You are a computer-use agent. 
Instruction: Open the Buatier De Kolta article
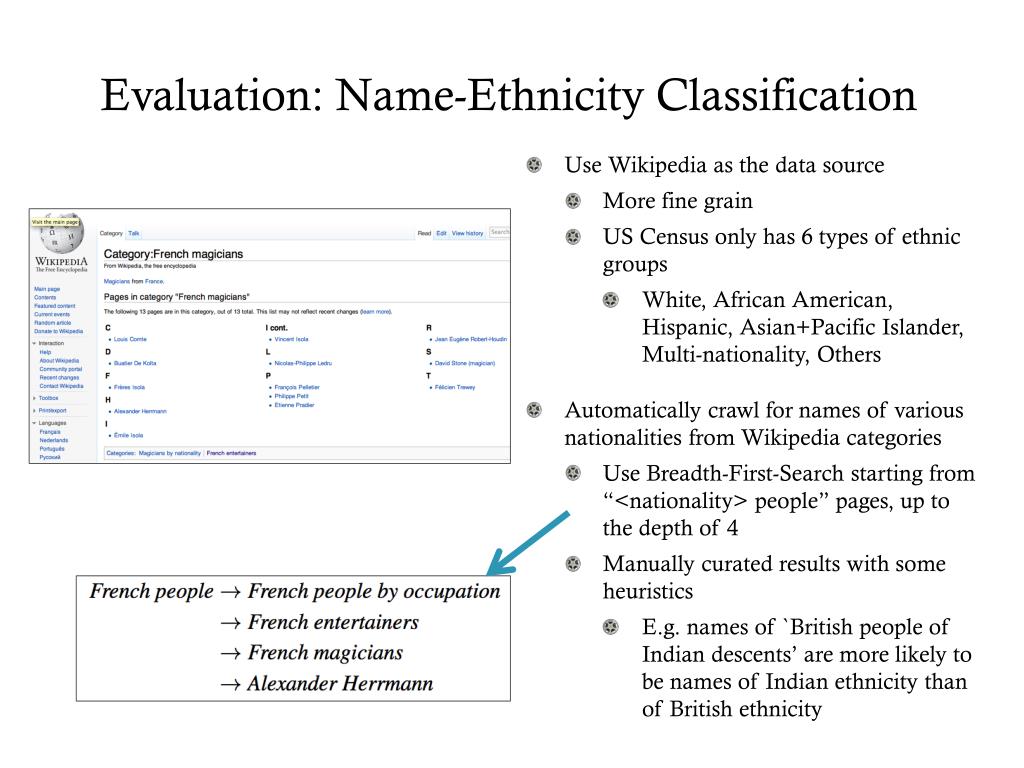click(135, 363)
